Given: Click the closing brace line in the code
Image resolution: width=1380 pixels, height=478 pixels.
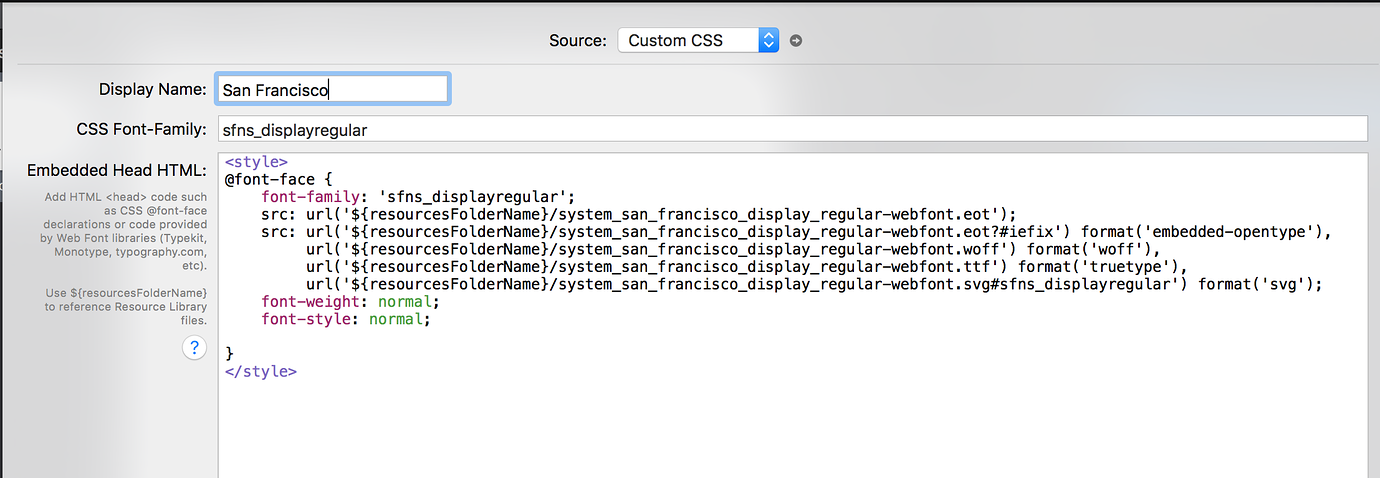Looking at the screenshot, I should (229, 353).
